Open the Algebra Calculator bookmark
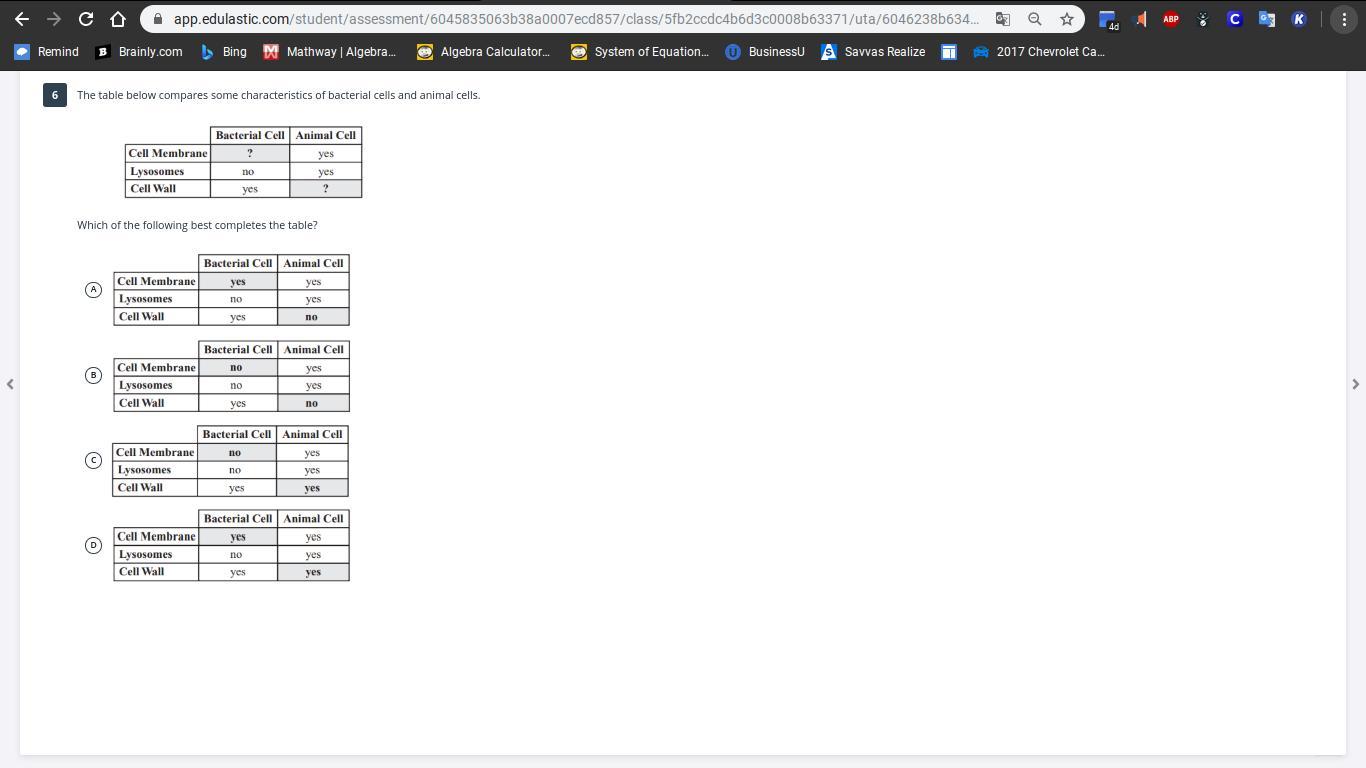 tap(484, 52)
